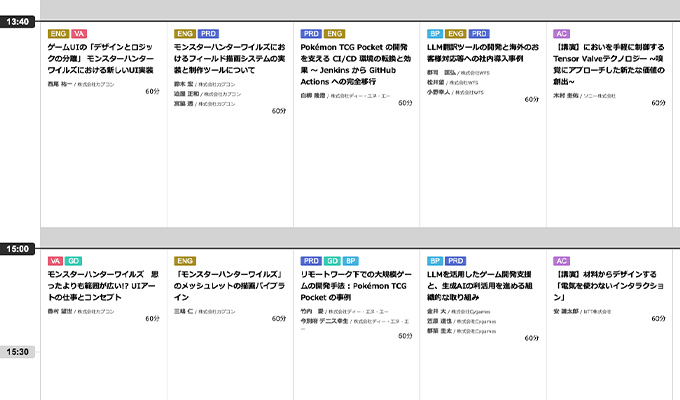Click PRD tag on LLMを活用したゲーム開発支援 session
The height and width of the screenshot is (400, 680).
(x=455, y=261)
